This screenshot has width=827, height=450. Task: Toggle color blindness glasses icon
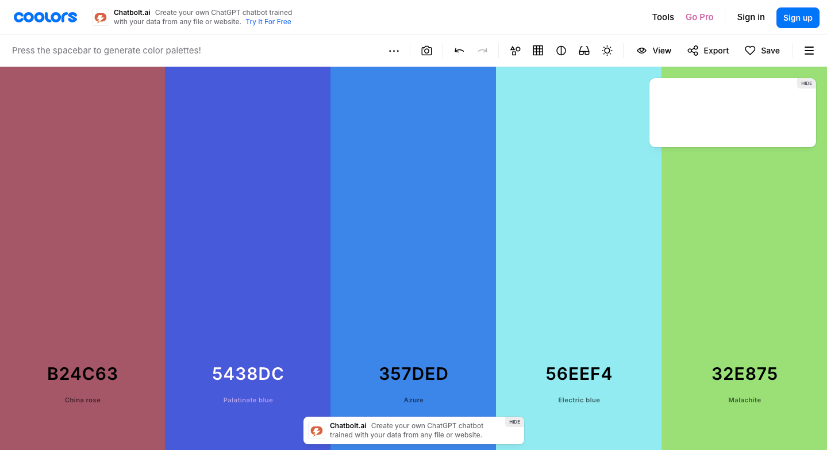584,50
